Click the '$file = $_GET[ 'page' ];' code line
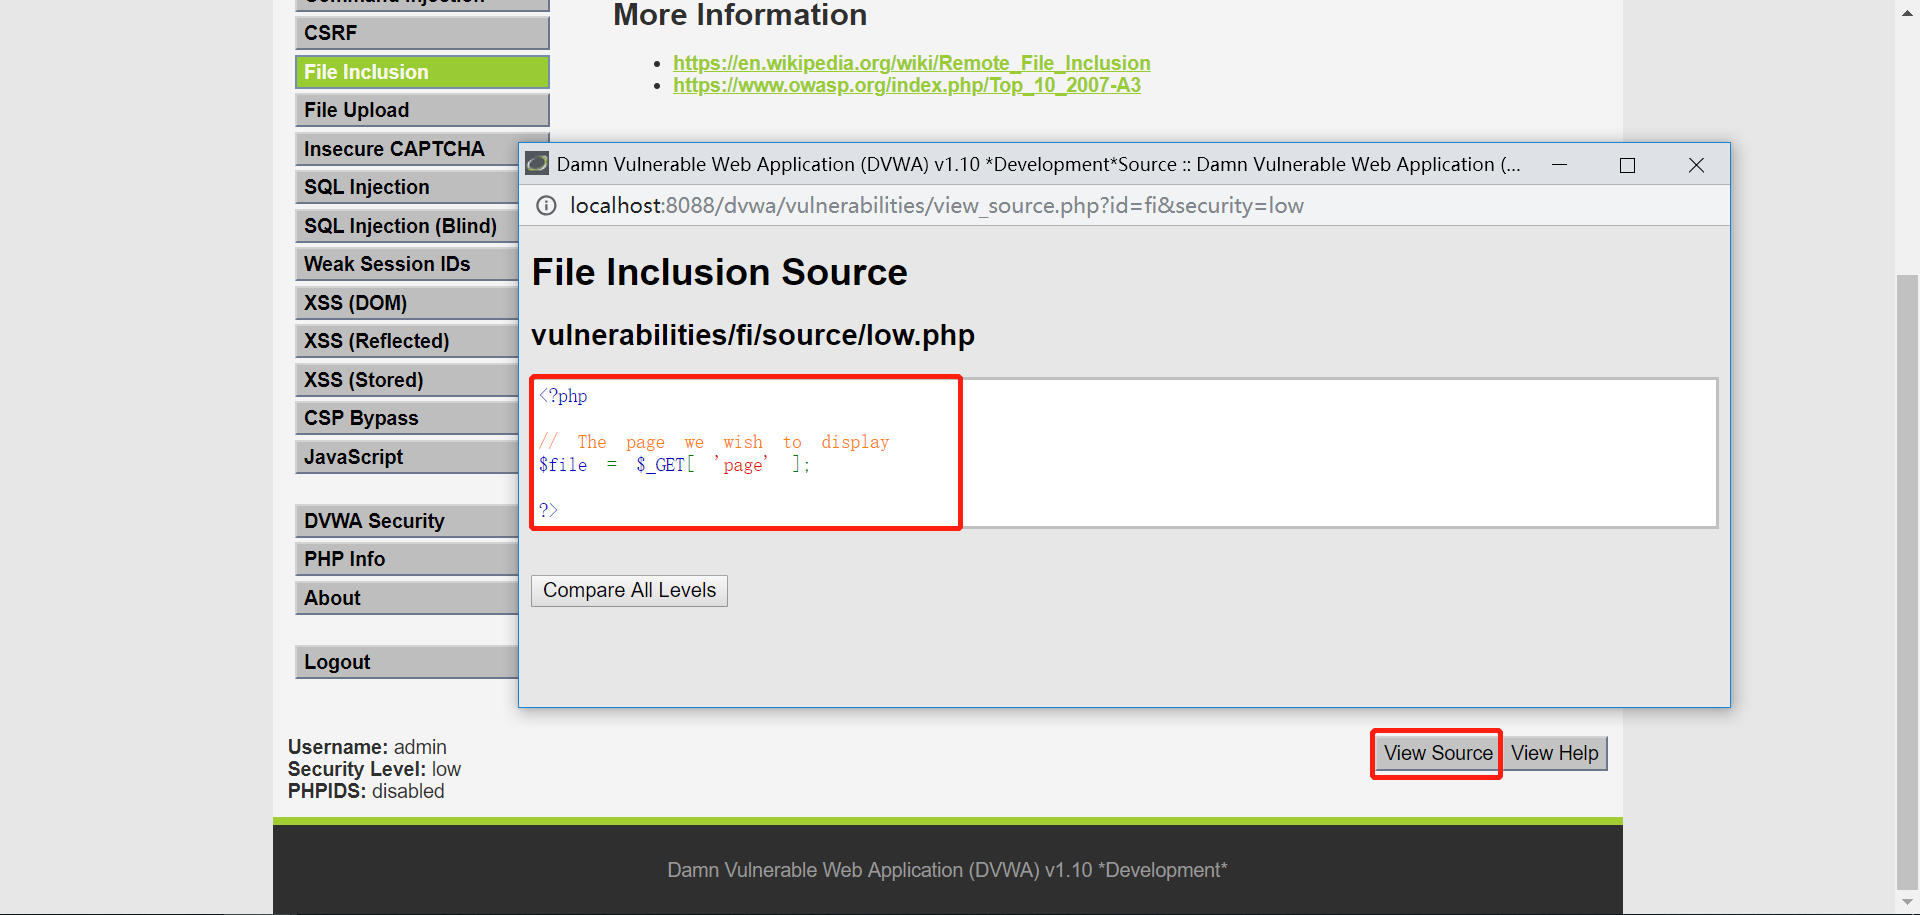This screenshot has width=1920, height=915. pyautogui.click(x=675, y=465)
